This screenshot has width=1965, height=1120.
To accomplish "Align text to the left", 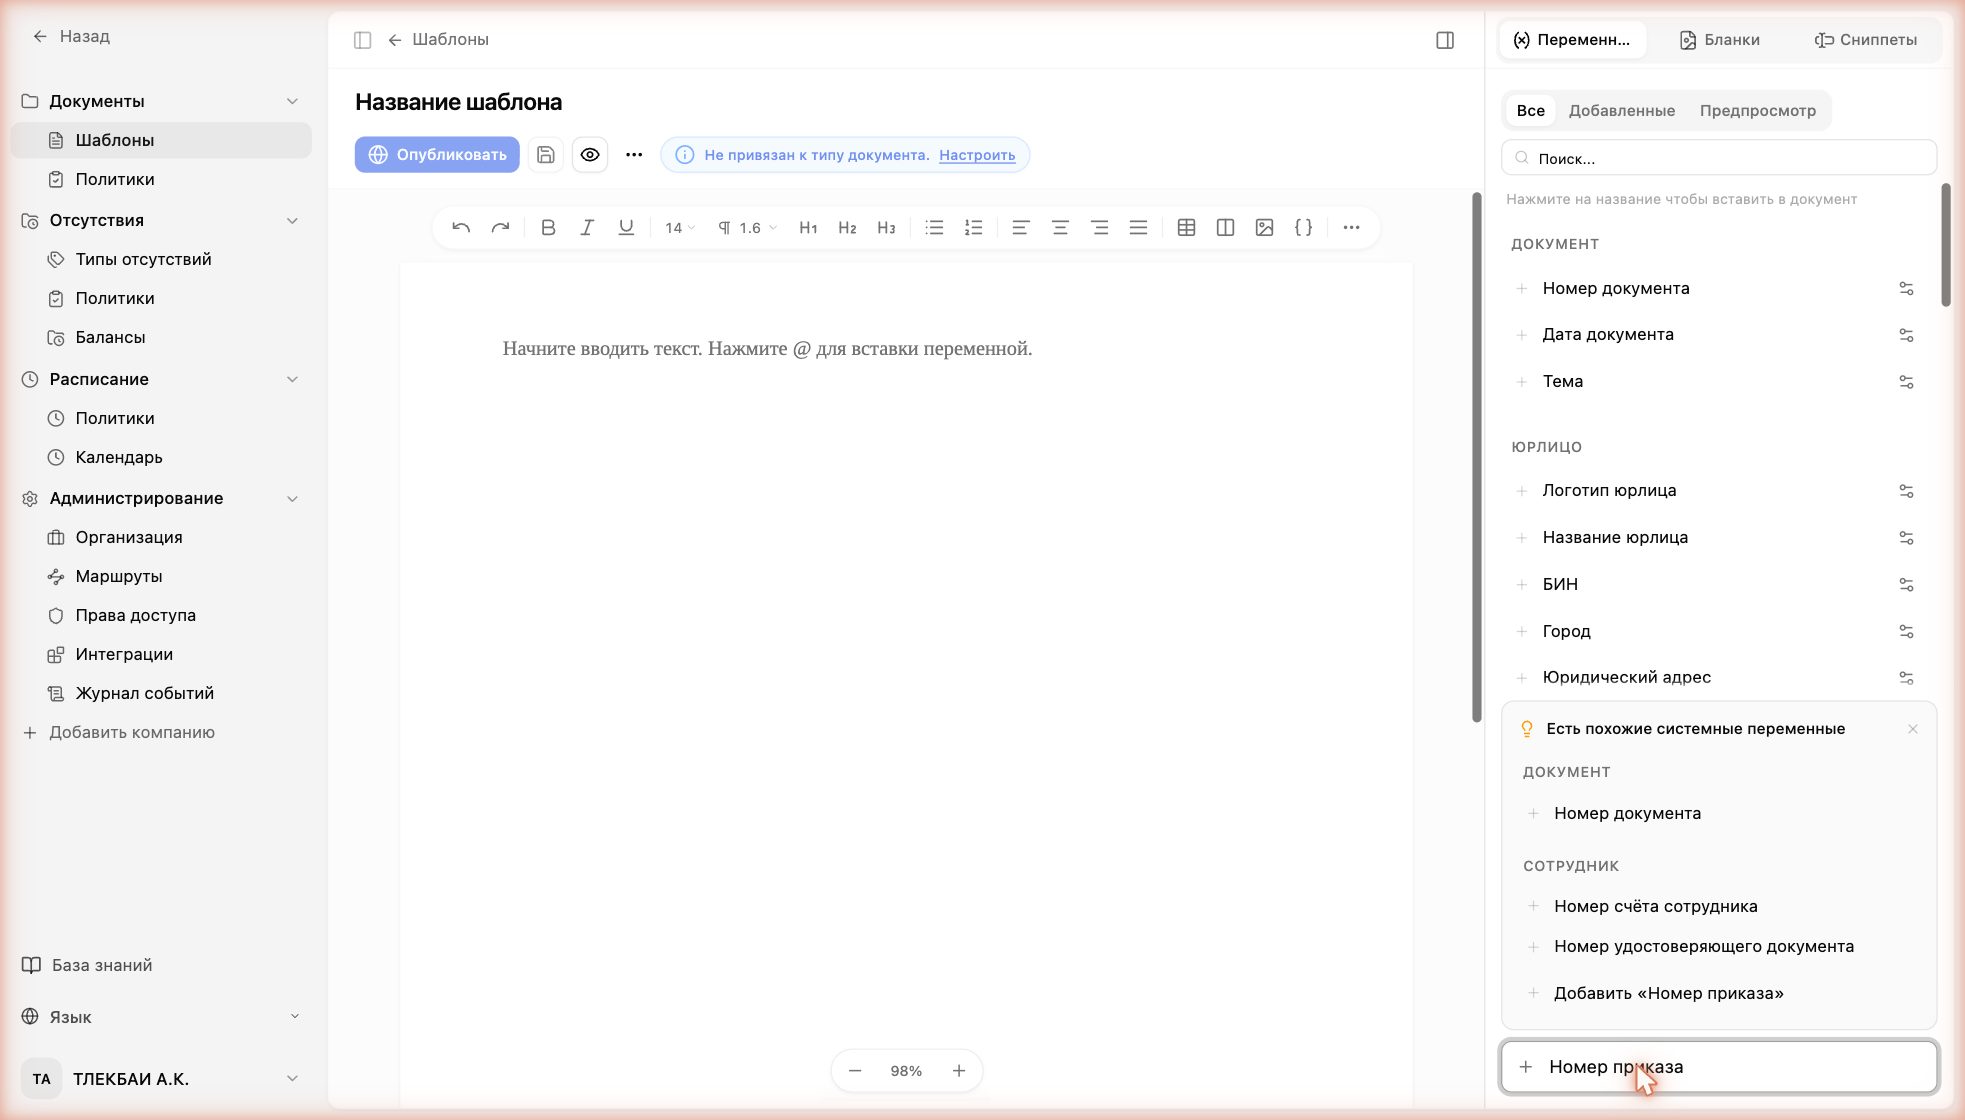I will (x=1021, y=228).
